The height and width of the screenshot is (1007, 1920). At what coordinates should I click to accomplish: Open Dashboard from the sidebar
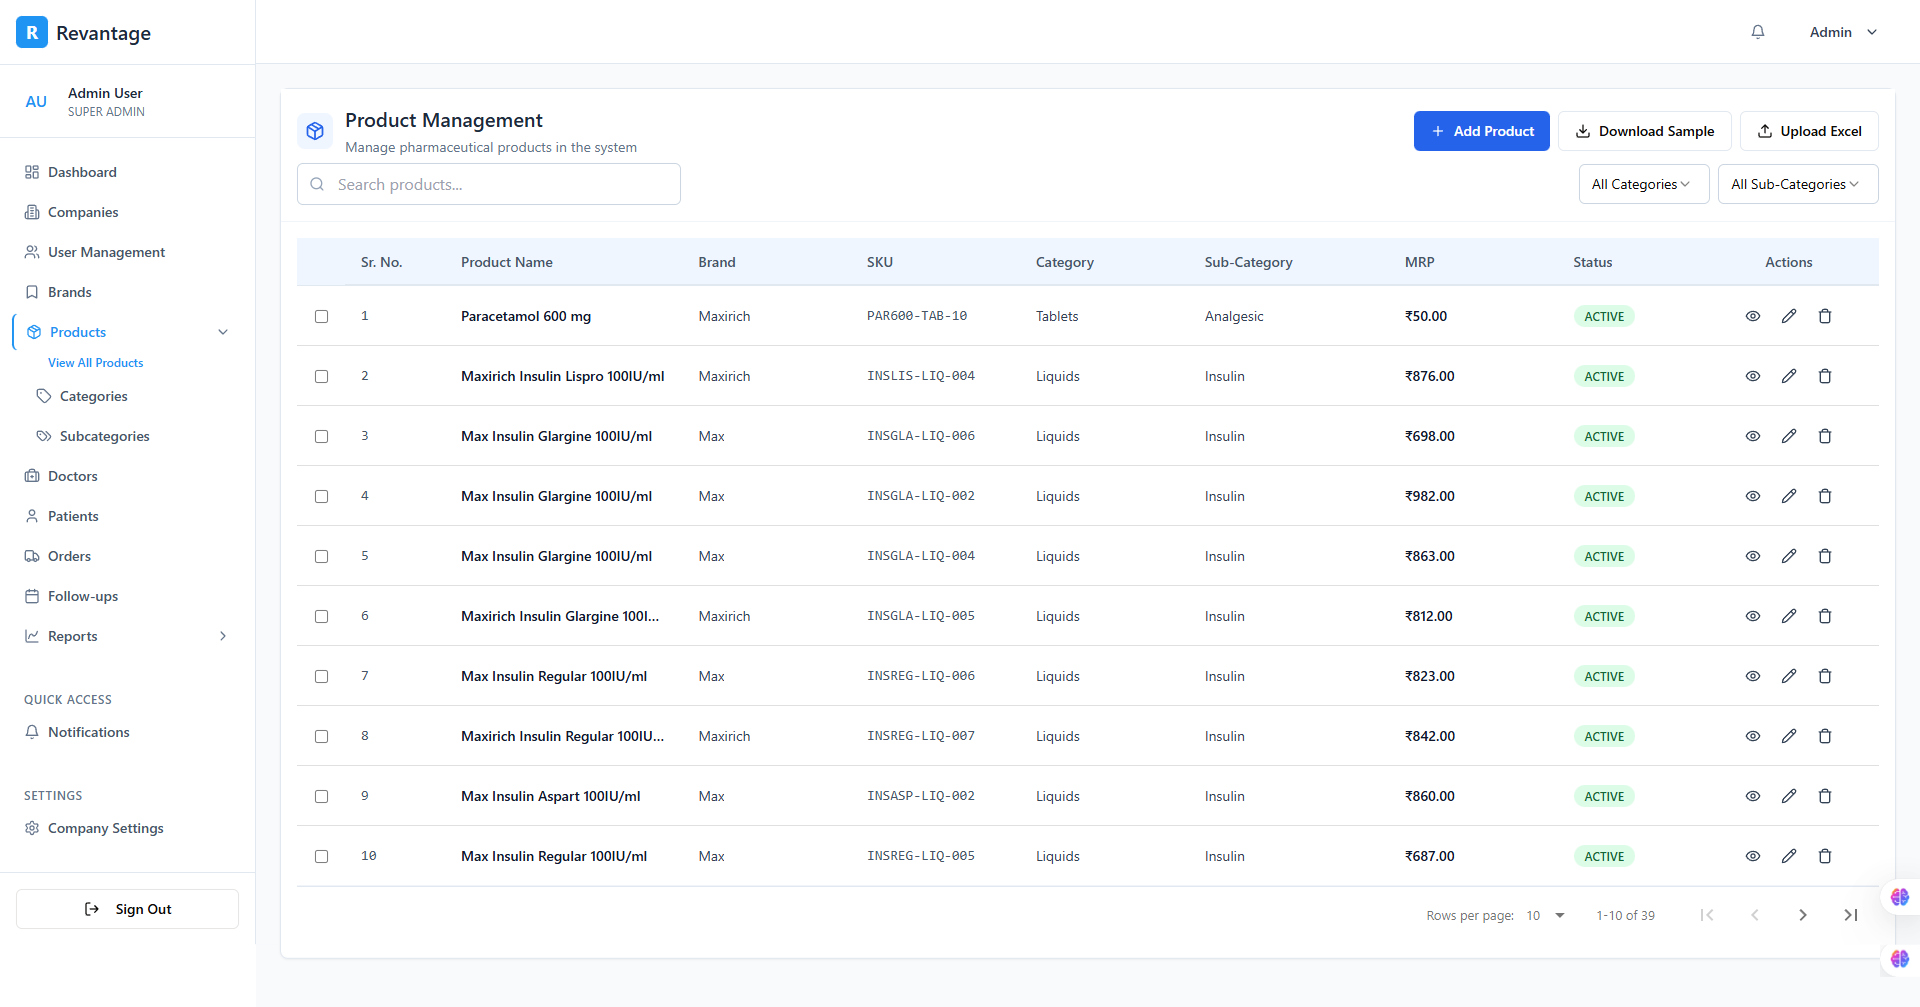click(82, 172)
